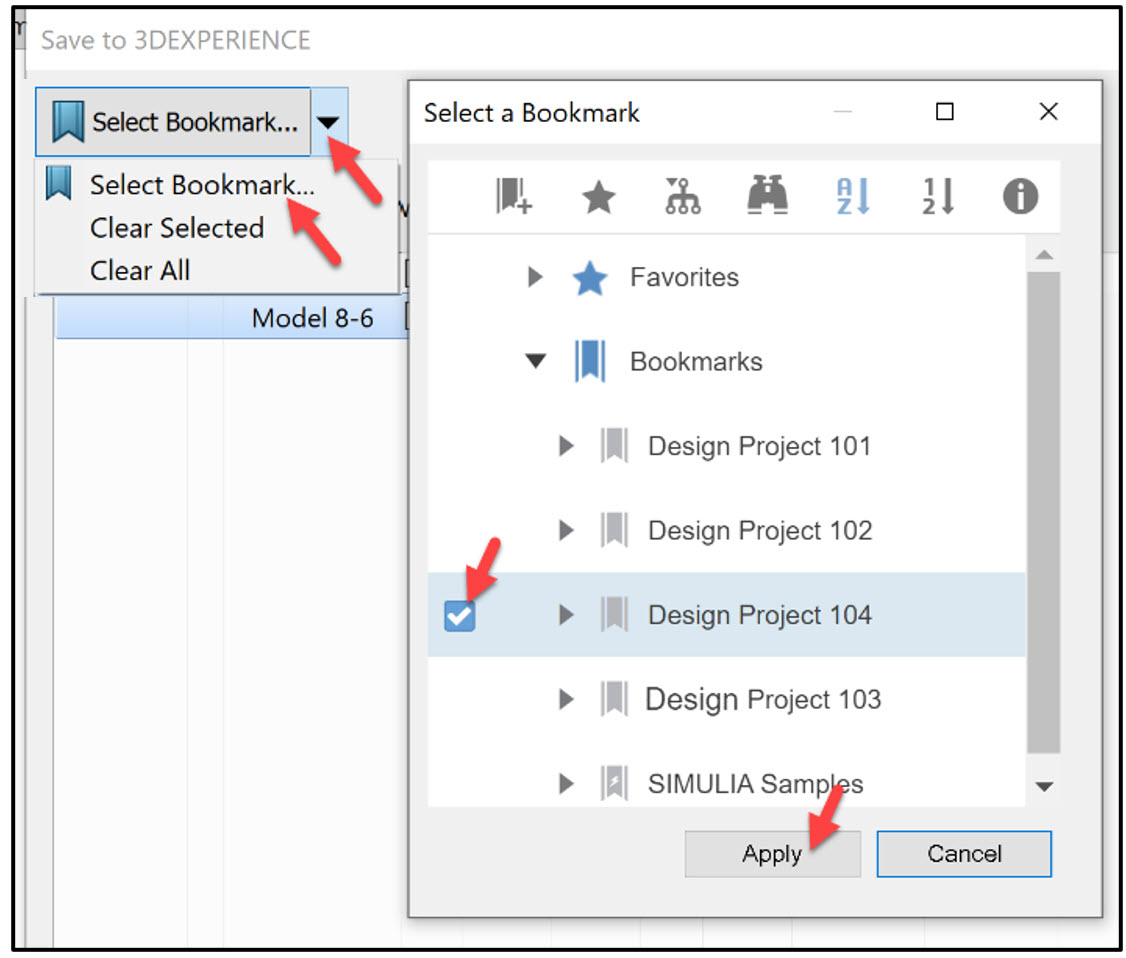This screenshot has height=958, width=1126.
Task: Click the bookmark icon on the Select Bookmark button
Action: pyautogui.click(x=66, y=120)
